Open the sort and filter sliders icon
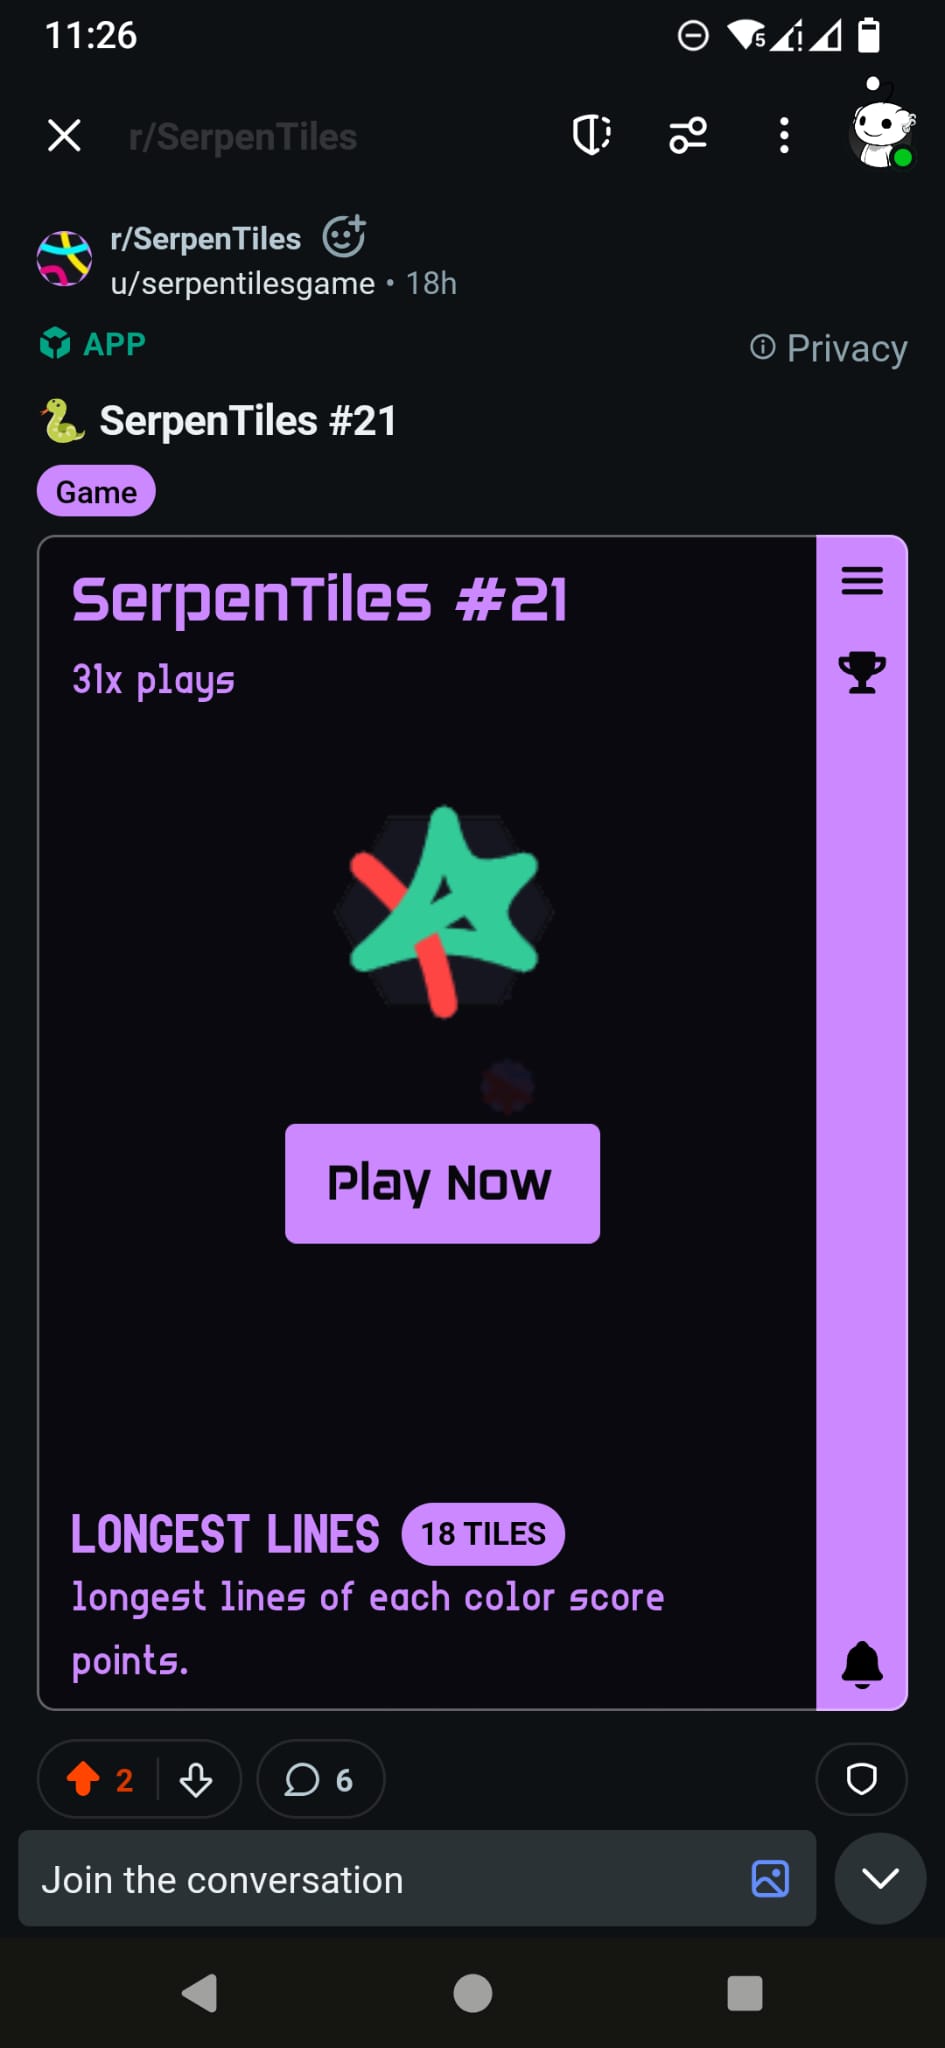This screenshot has width=945, height=2048. [688, 135]
